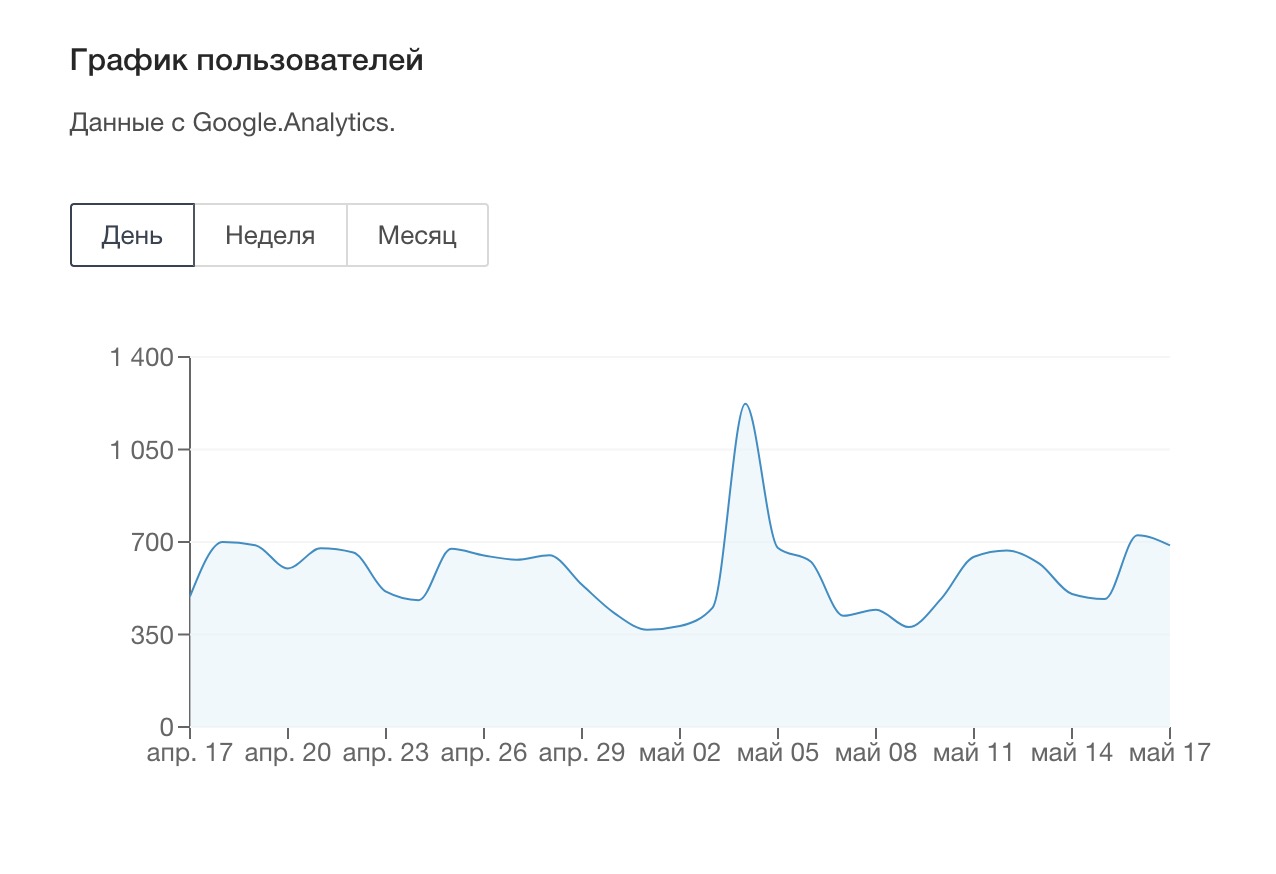1276x874 pixels.
Task: Click the Данные с Google.Analytics subtitle
Action: pos(232,122)
